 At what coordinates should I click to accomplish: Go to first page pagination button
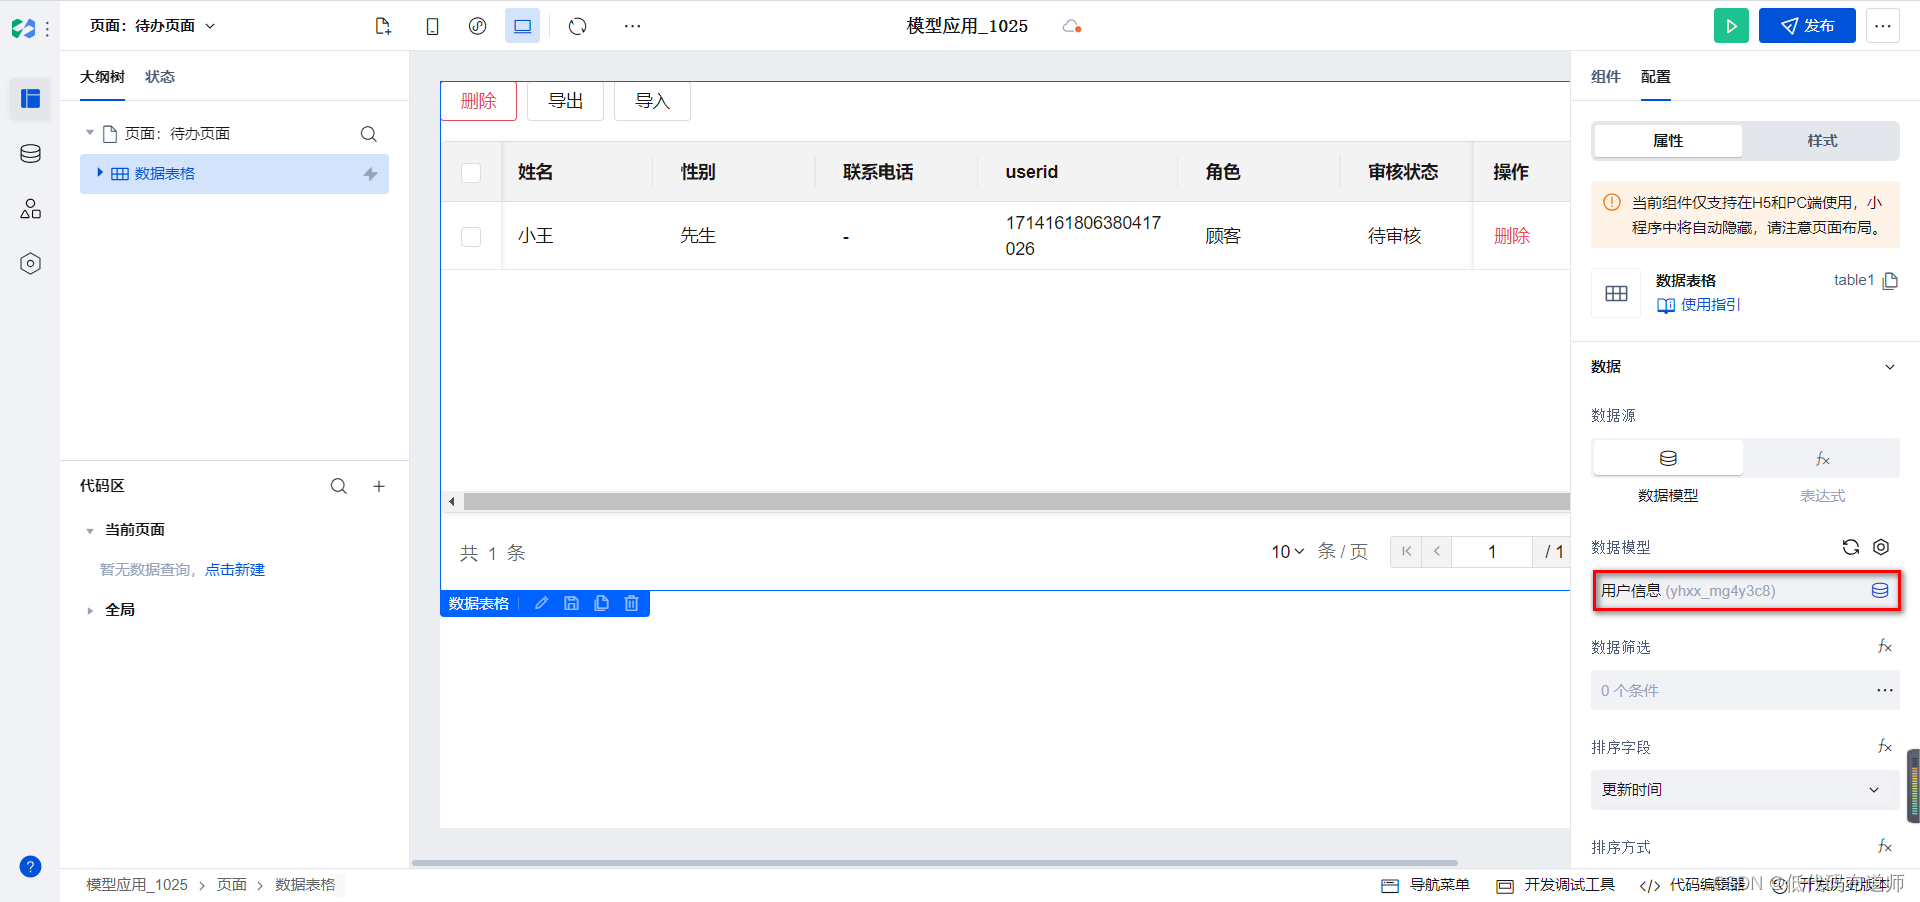click(x=1406, y=552)
